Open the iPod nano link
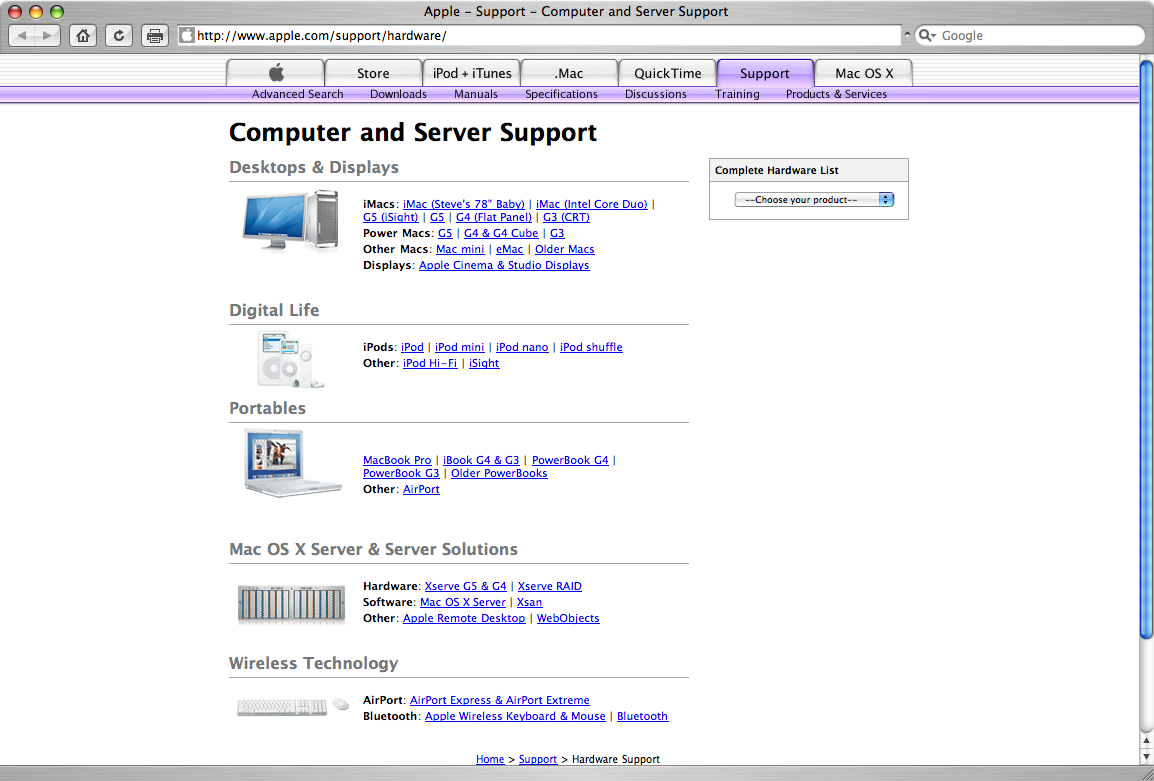This screenshot has width=1154, height=781. [522, 347]
